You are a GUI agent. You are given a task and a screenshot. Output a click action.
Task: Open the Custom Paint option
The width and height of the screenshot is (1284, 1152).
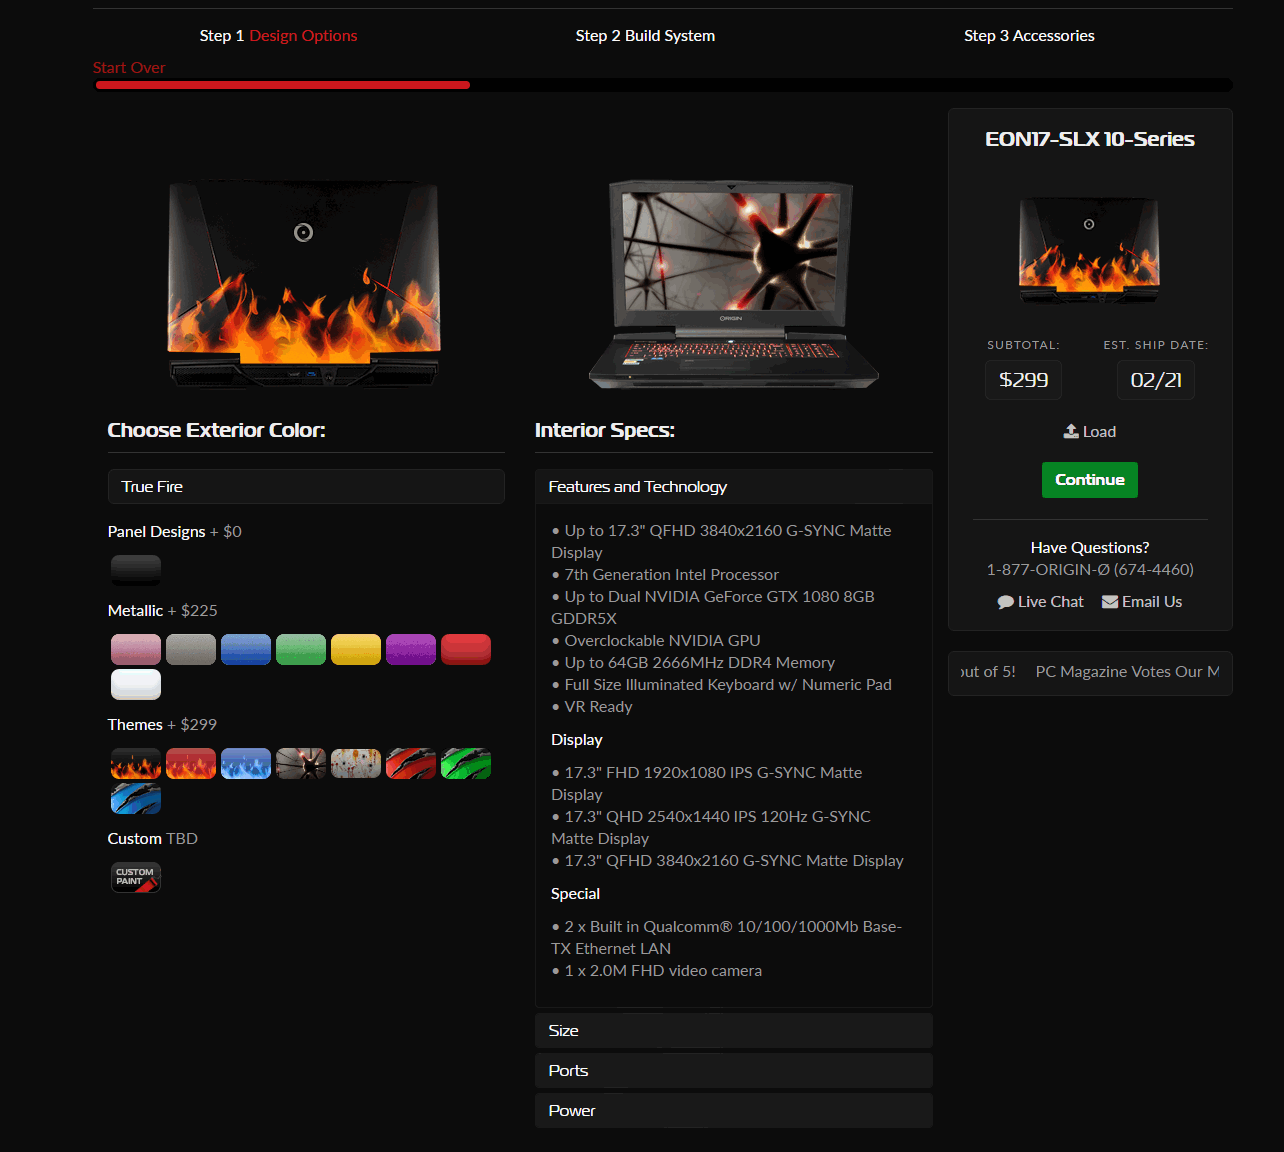coord(136,877)
